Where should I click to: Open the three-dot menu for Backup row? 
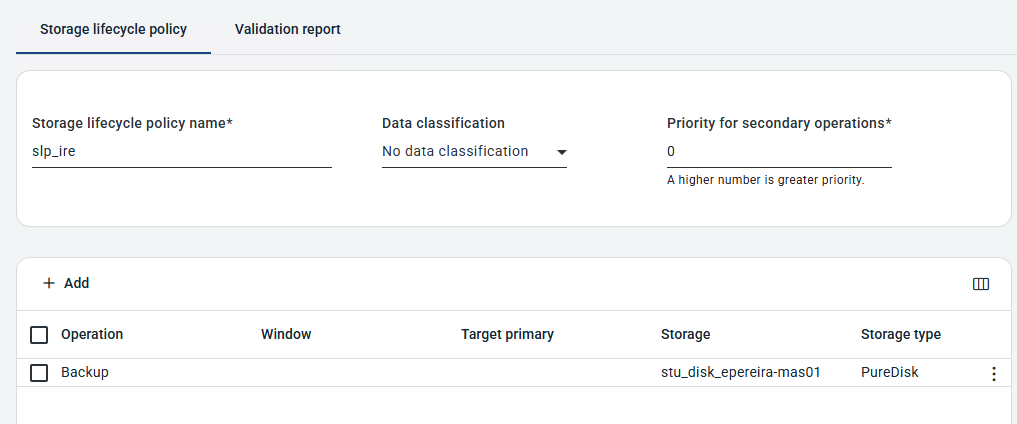(993, 373)
